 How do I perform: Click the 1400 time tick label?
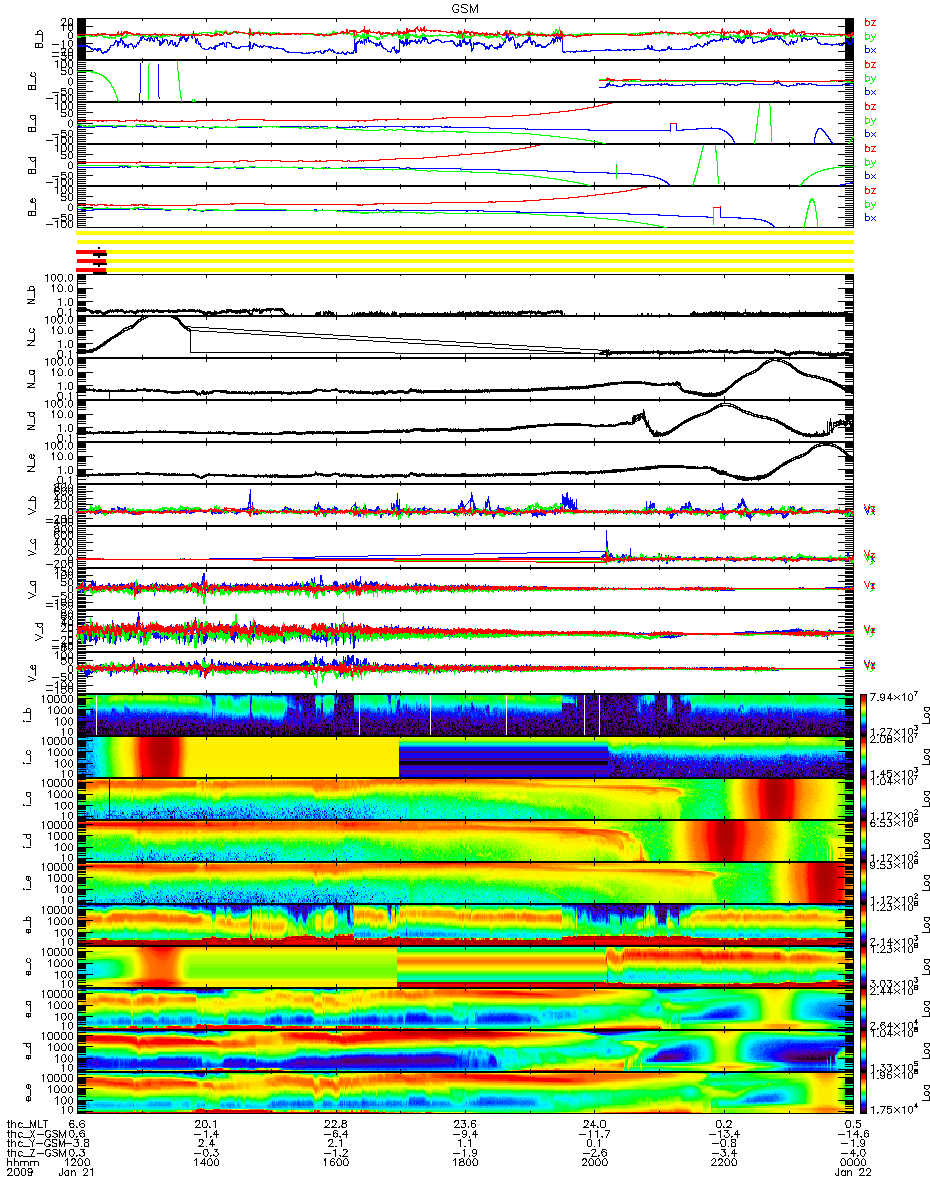[x=206, y=1162]
